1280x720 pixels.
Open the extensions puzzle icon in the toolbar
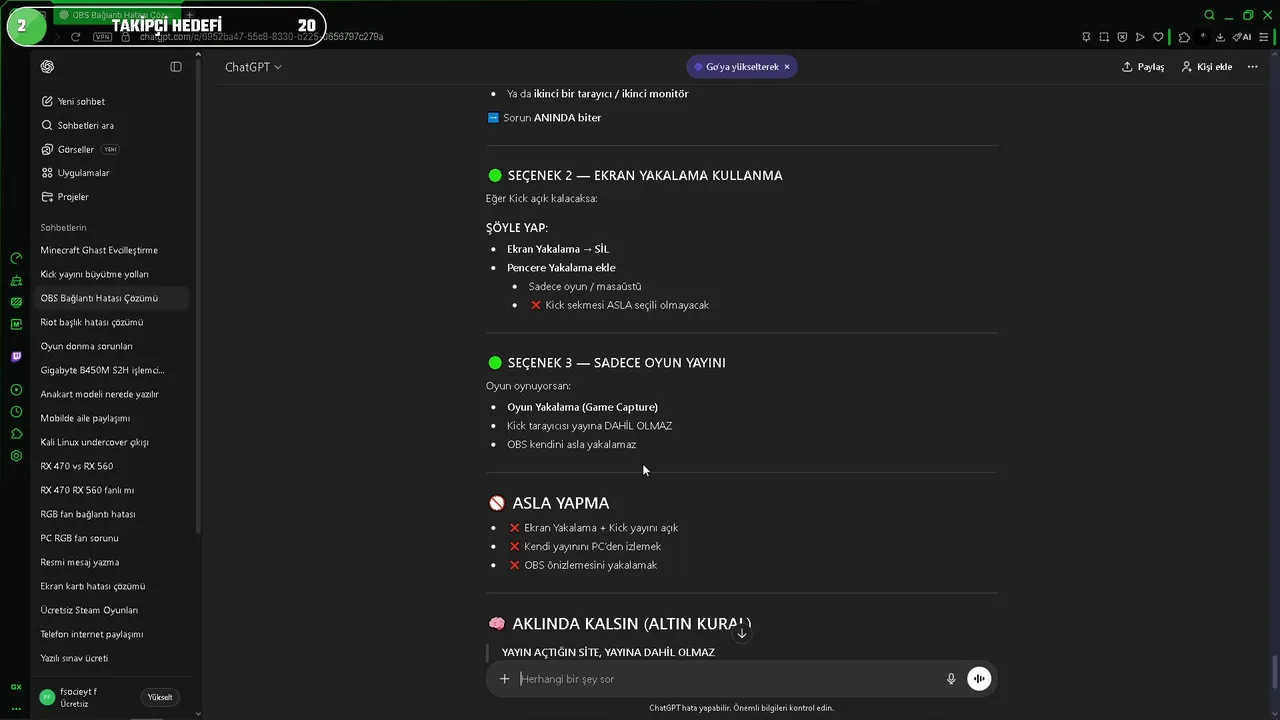[1184, 37]
